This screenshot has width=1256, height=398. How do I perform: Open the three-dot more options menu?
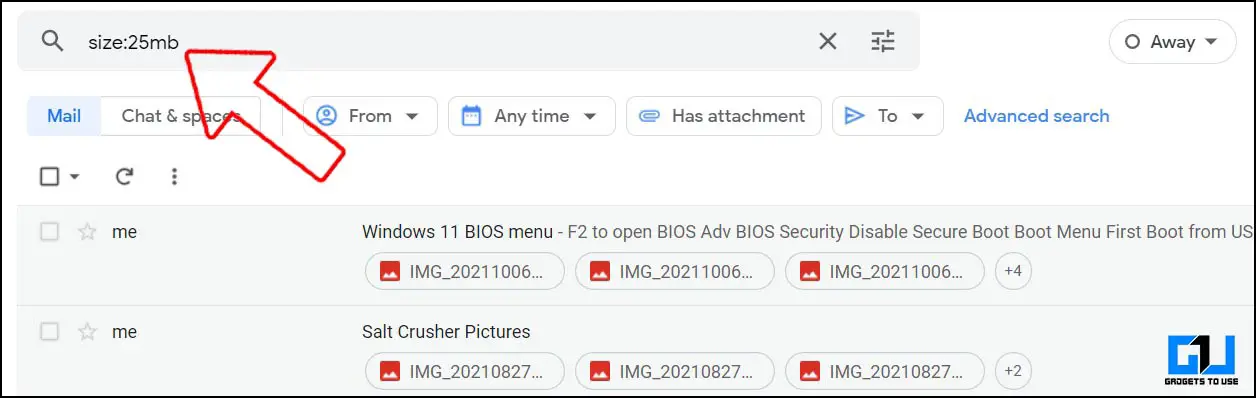(174, 177)
